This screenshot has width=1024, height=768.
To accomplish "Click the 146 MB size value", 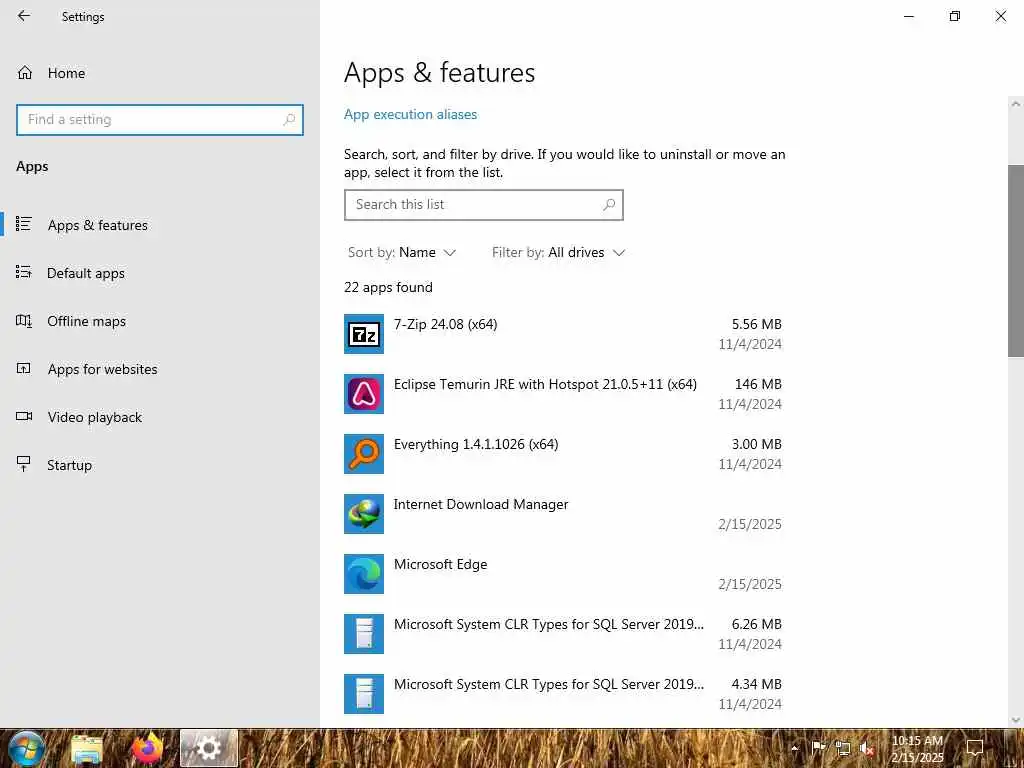I will pyautogui.click(x=758, y=384).
